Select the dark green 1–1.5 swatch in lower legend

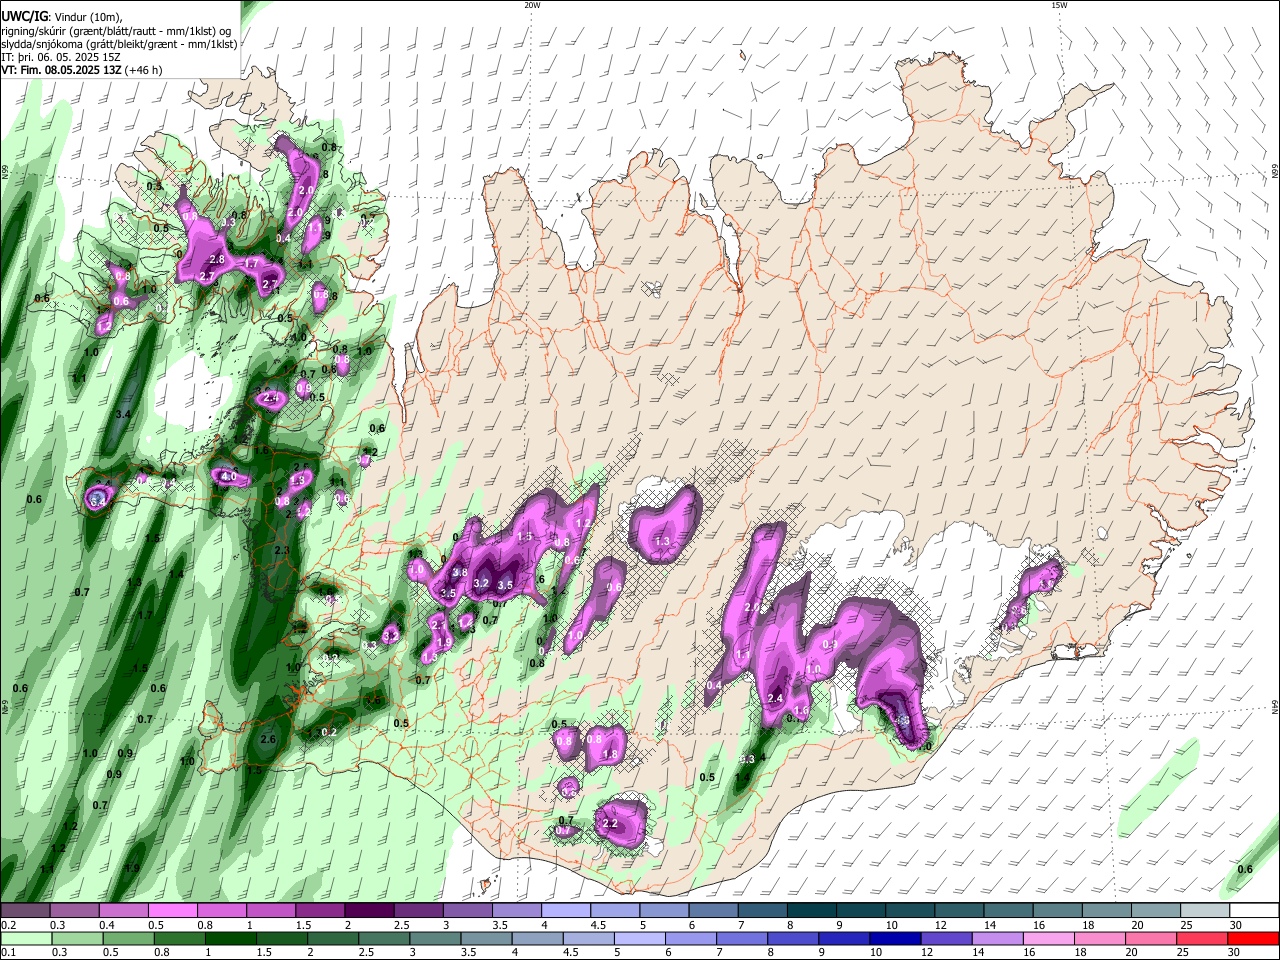[232, 938]
